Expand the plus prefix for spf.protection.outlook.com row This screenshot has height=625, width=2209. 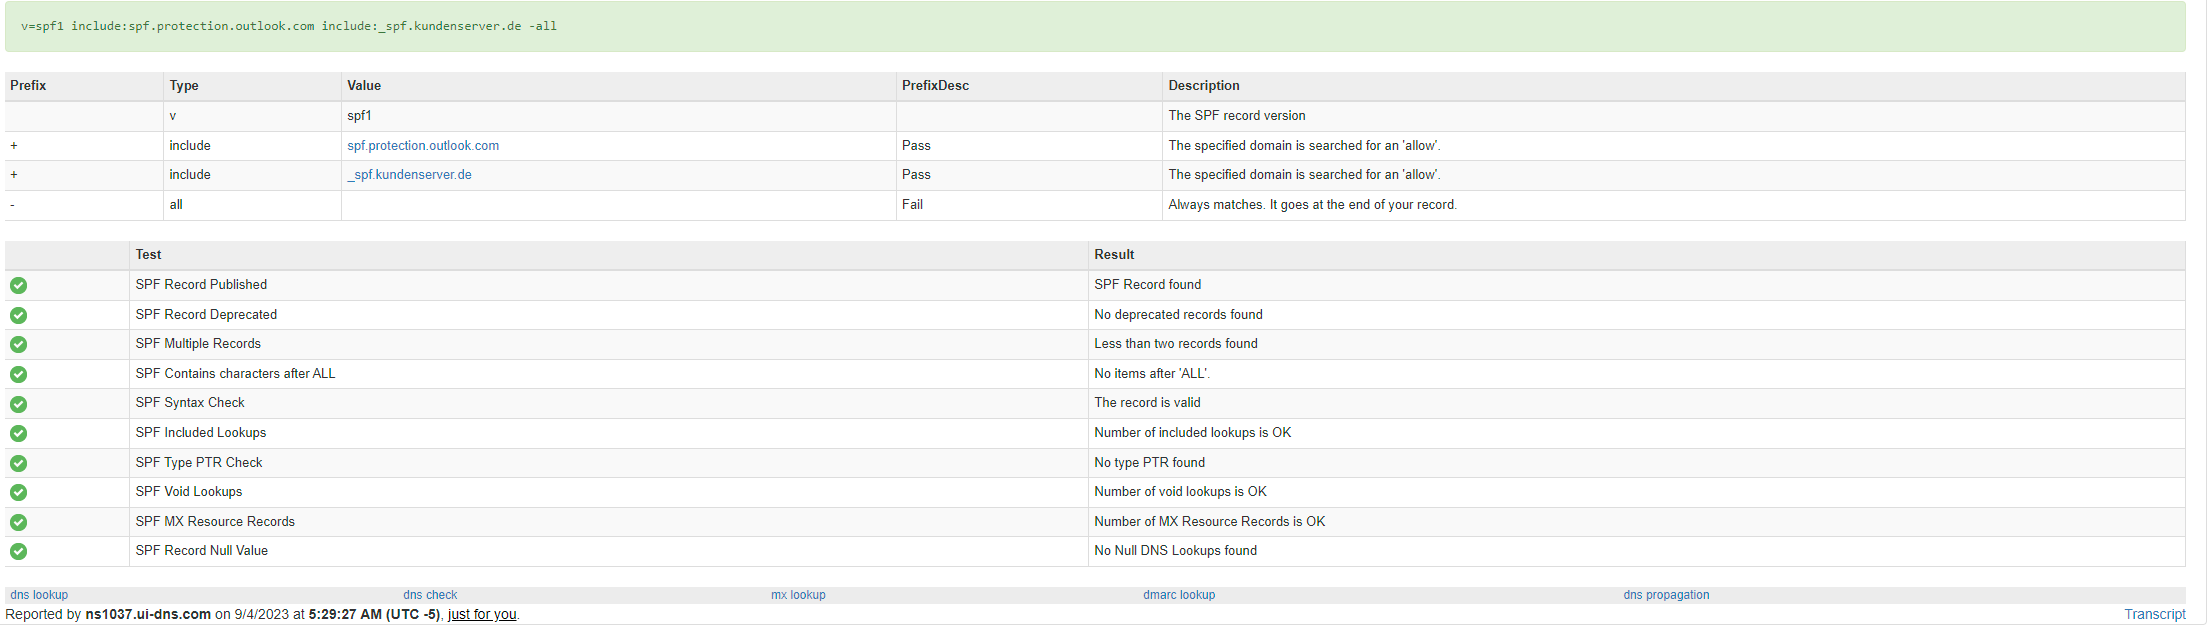(14, 146)
